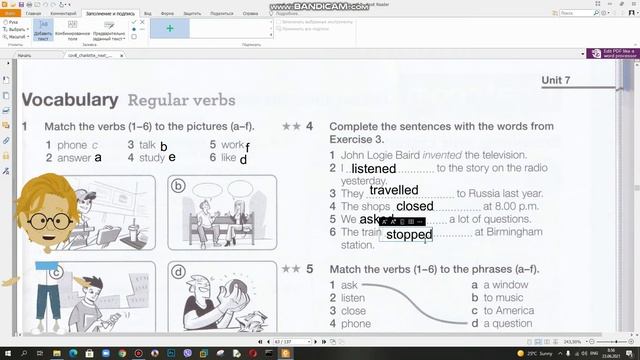Click the listened text annotation
This screenshot has height=360, width=640.
coord(373,169)
